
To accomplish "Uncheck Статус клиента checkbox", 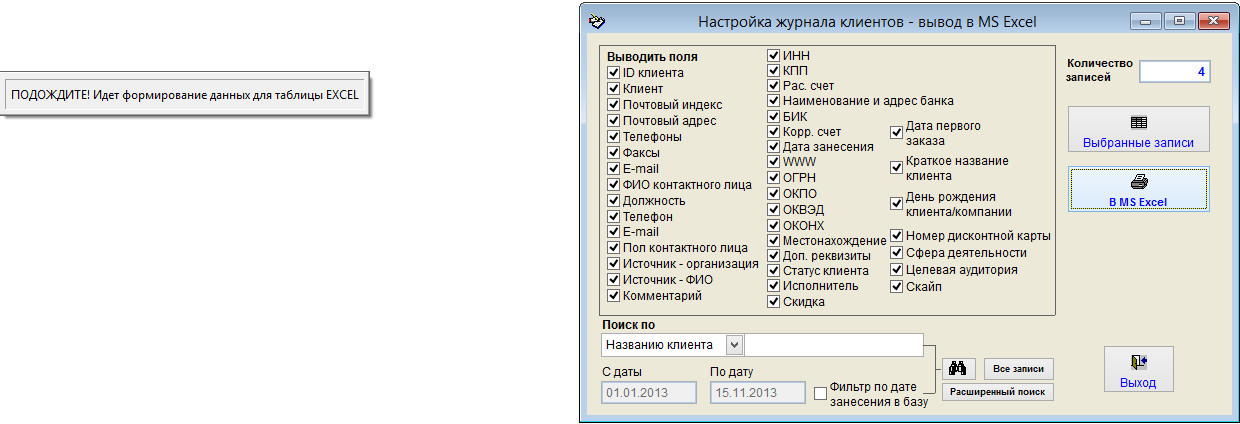I will pos(774,270).
